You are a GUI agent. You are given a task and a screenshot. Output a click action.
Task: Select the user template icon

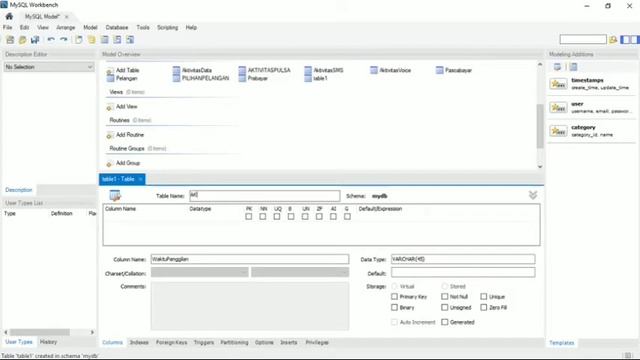[558, 107]
